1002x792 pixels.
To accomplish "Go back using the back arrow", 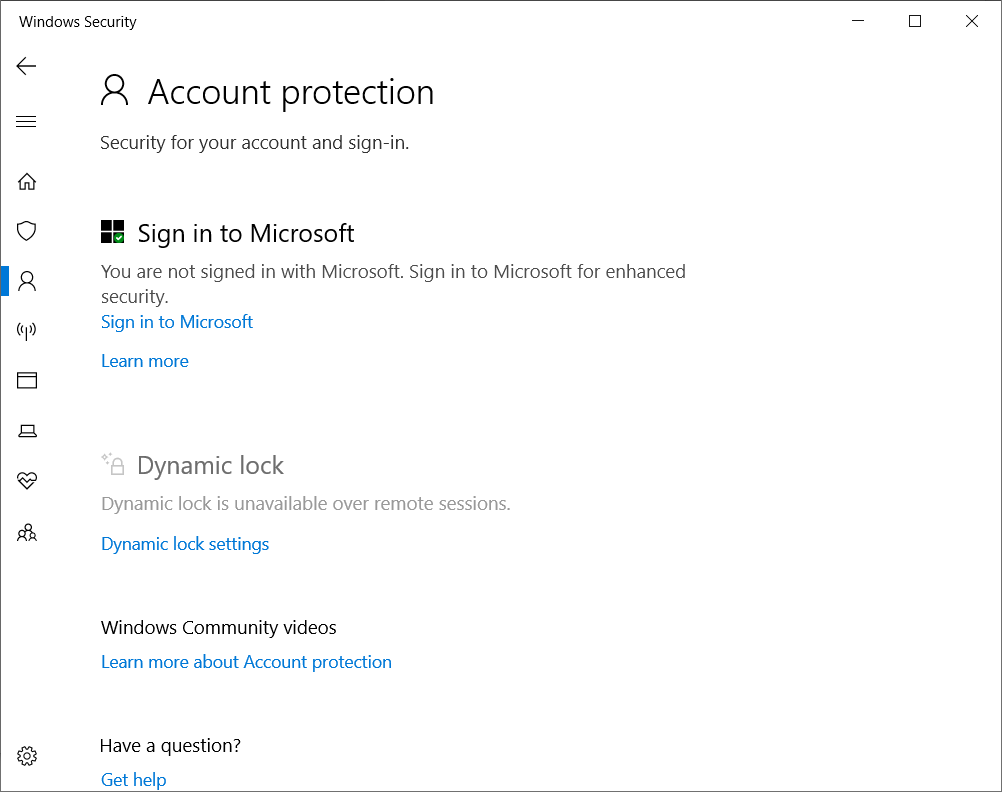I will [26, 66].
